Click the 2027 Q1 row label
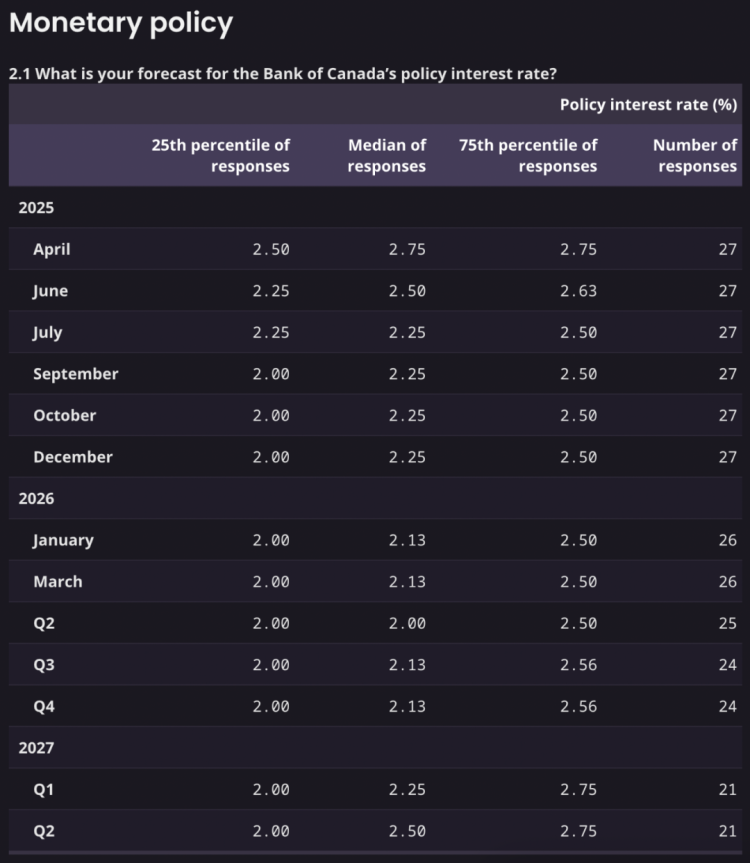The height and width of the screenshot is (863, 750). [44, 790]
